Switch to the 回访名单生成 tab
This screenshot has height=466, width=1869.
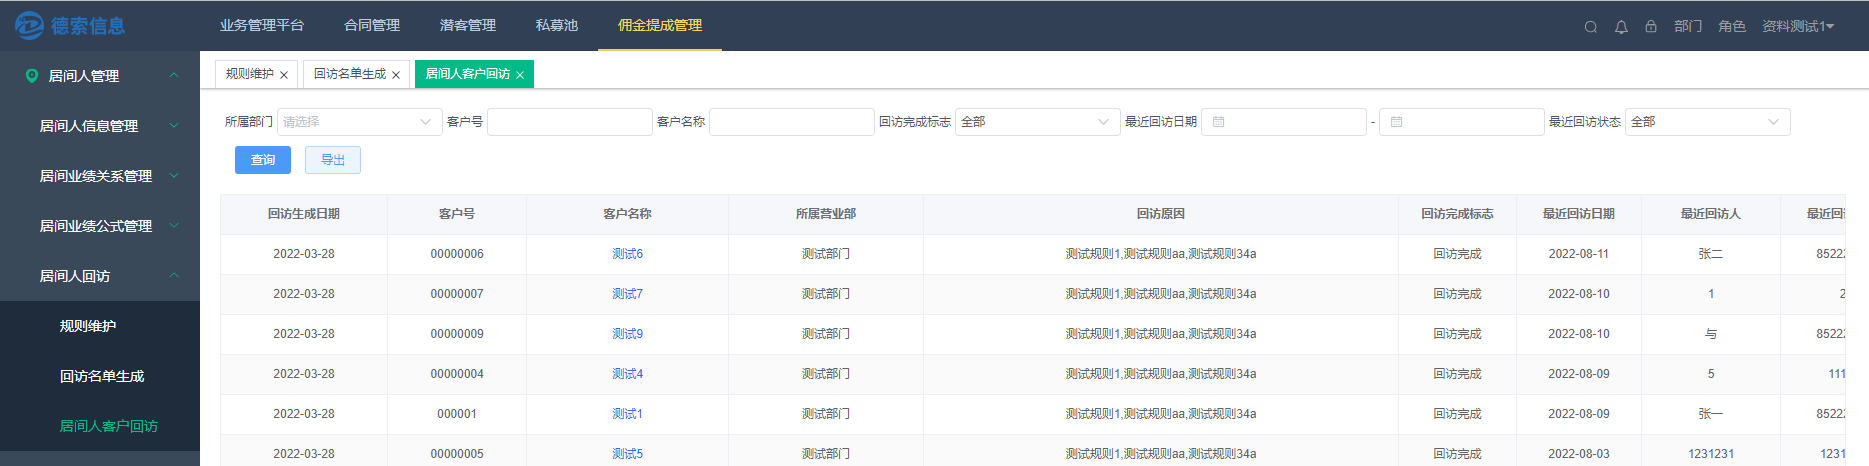(x=350, y=74)
